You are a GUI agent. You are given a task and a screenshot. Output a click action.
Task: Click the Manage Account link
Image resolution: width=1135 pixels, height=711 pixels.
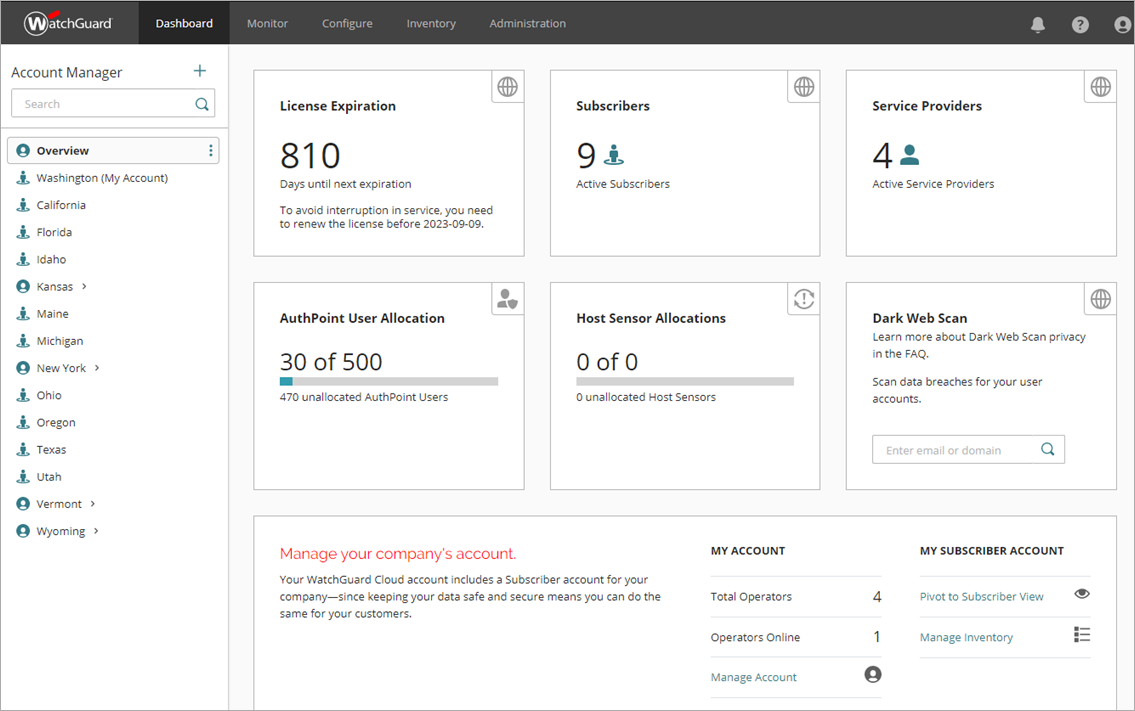tap(753, 677)
